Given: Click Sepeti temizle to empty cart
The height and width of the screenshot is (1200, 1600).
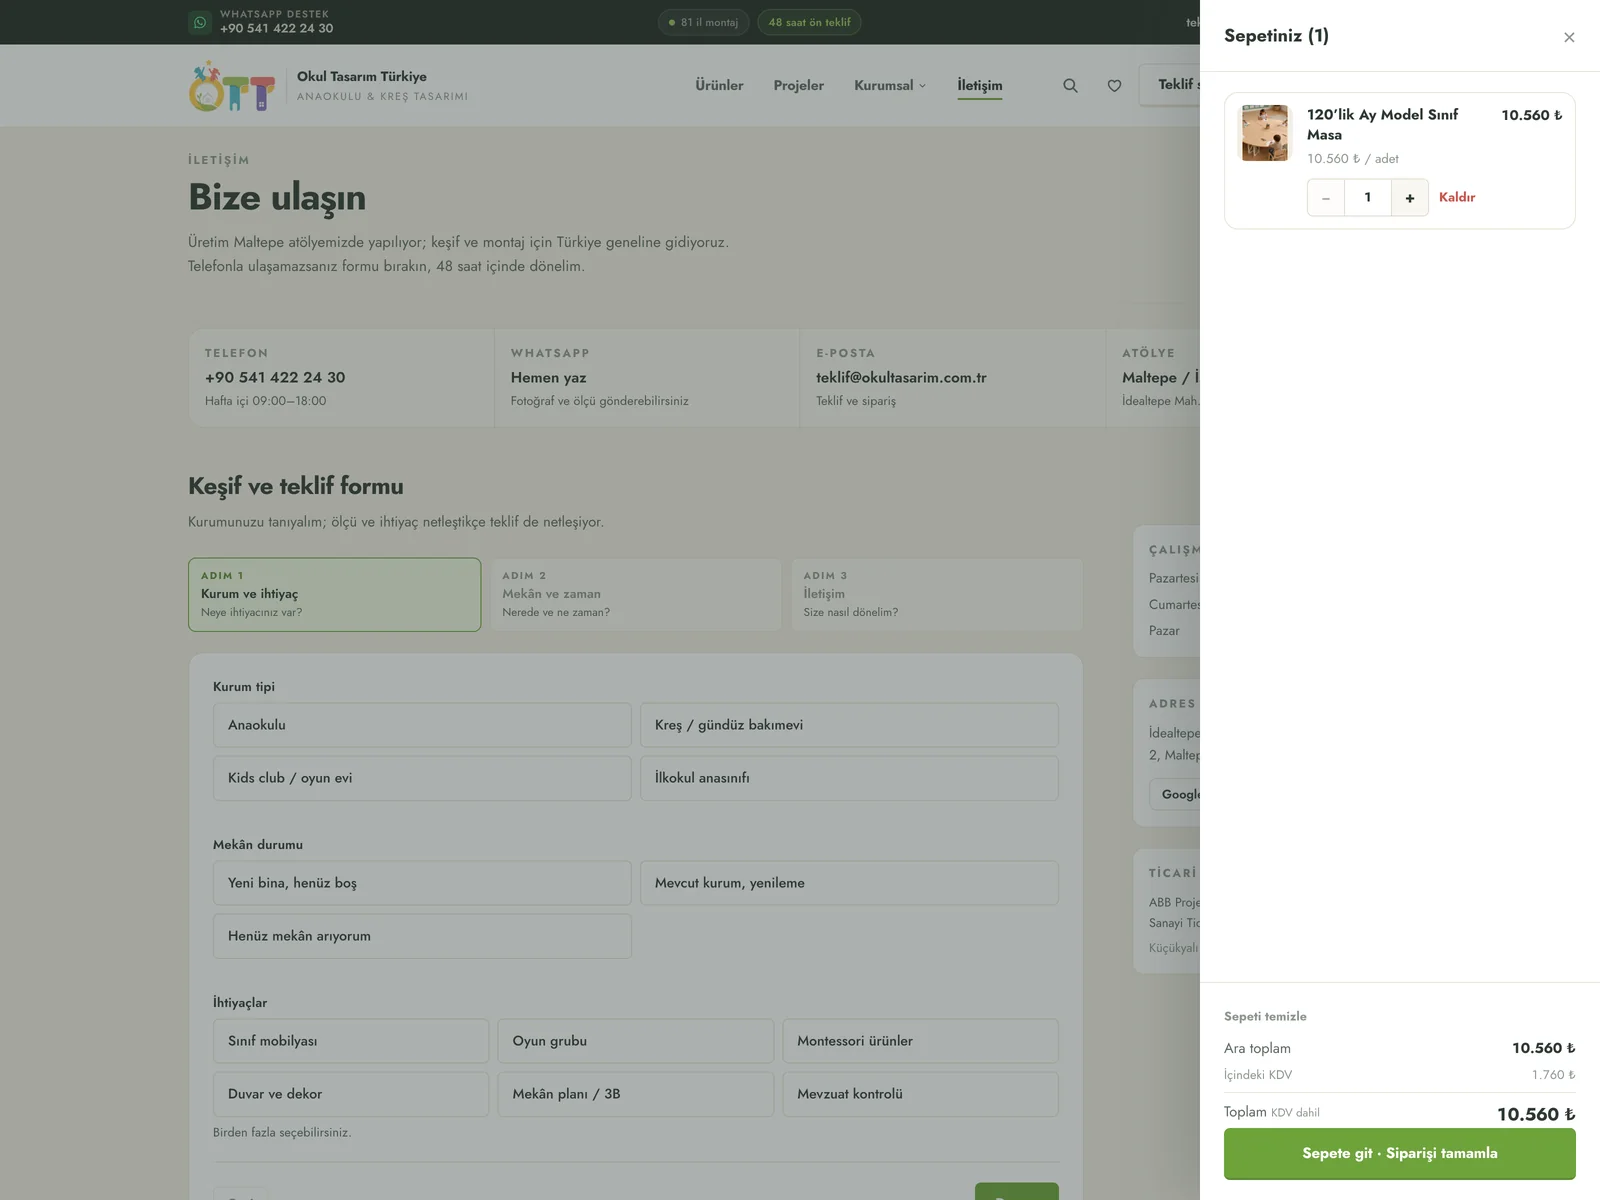Looking at the screenshot, I should (1265, 1016).
